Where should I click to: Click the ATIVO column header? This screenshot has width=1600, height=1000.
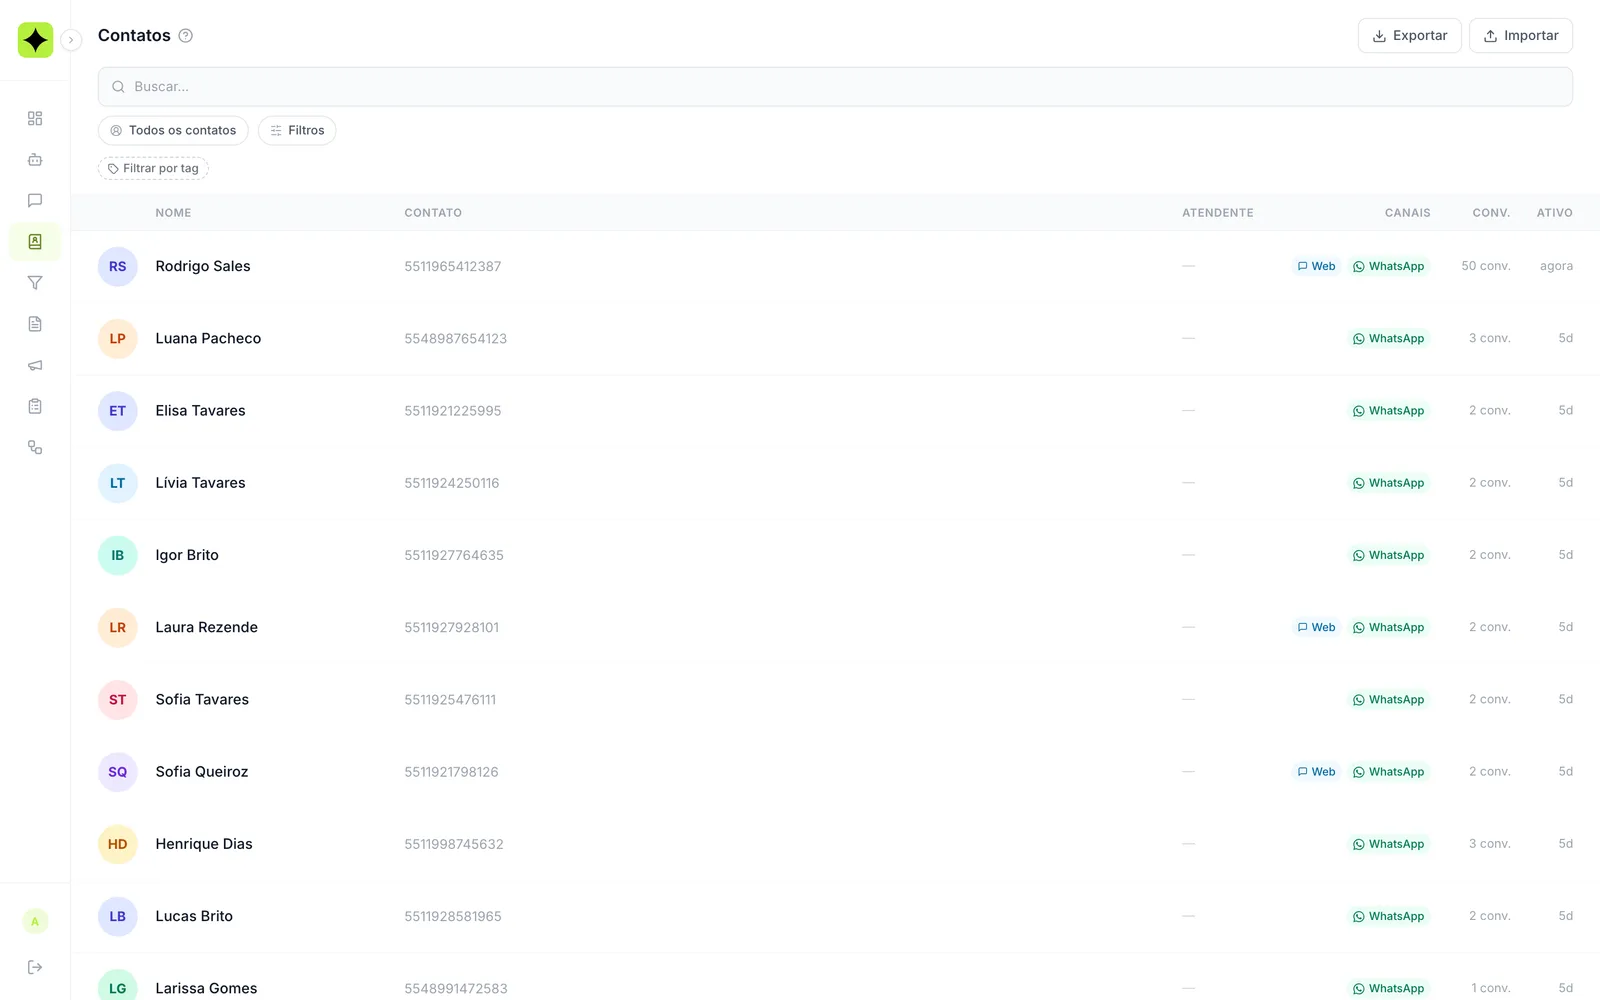point(1554,213)
